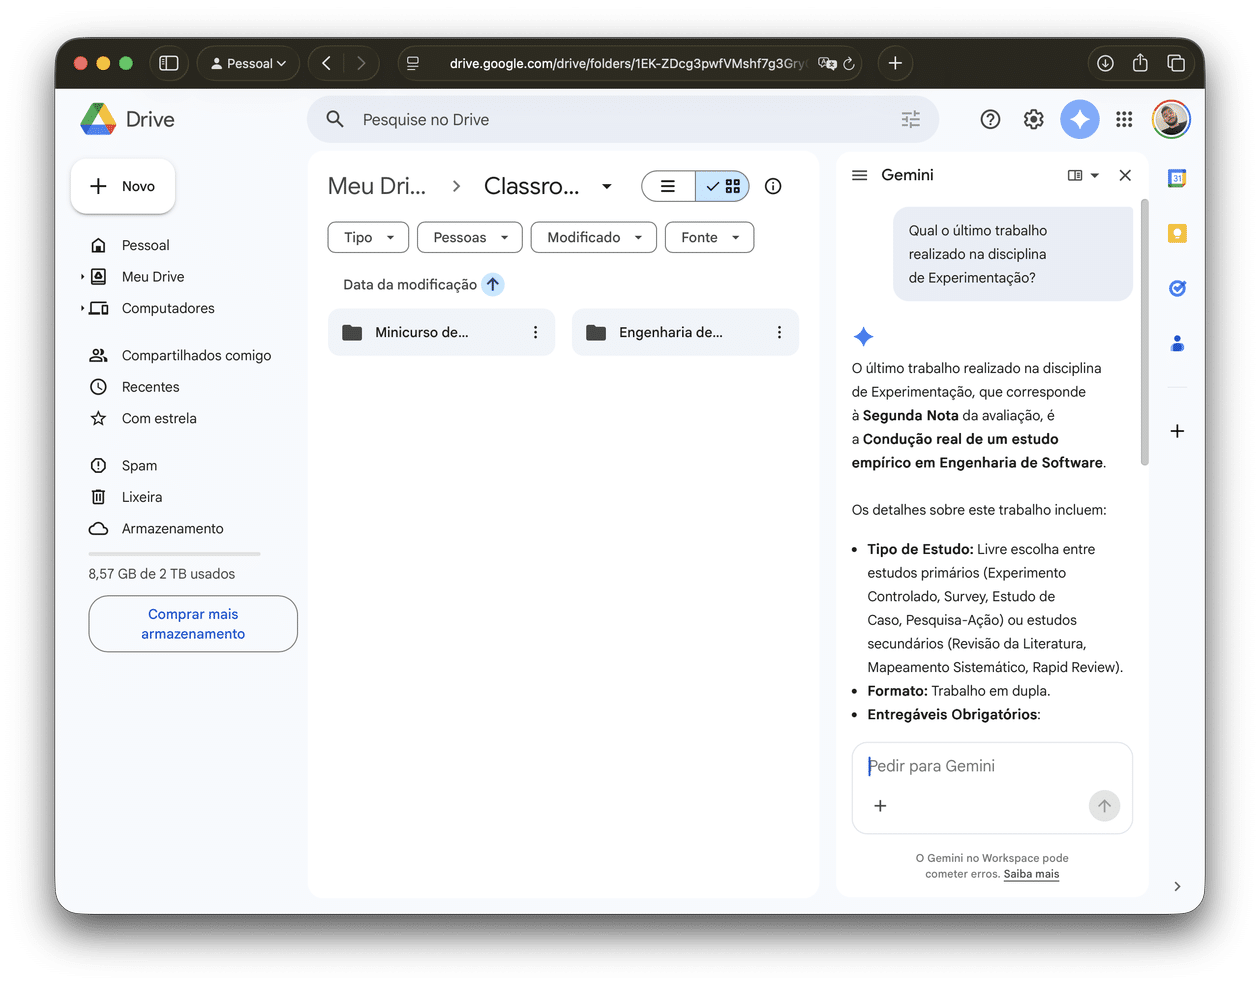Open the Gemini panel hamburger menu
The height and width of the screenshot is (987, 1260).
tap(859, 174)
